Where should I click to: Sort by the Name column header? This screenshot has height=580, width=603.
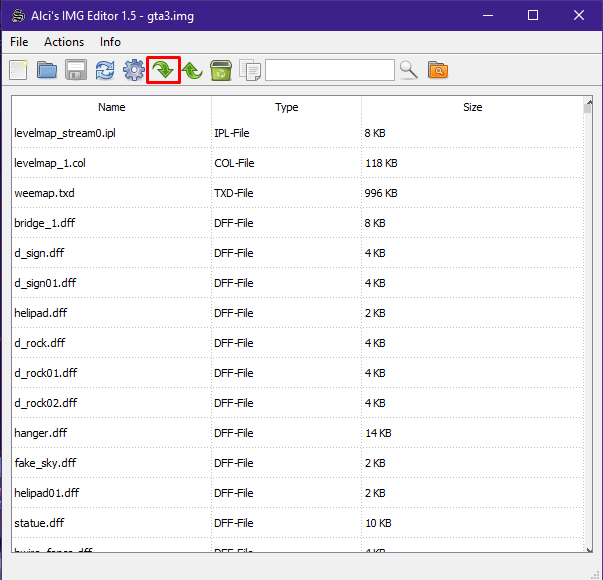pyautogui.click(x=112, y=107)
